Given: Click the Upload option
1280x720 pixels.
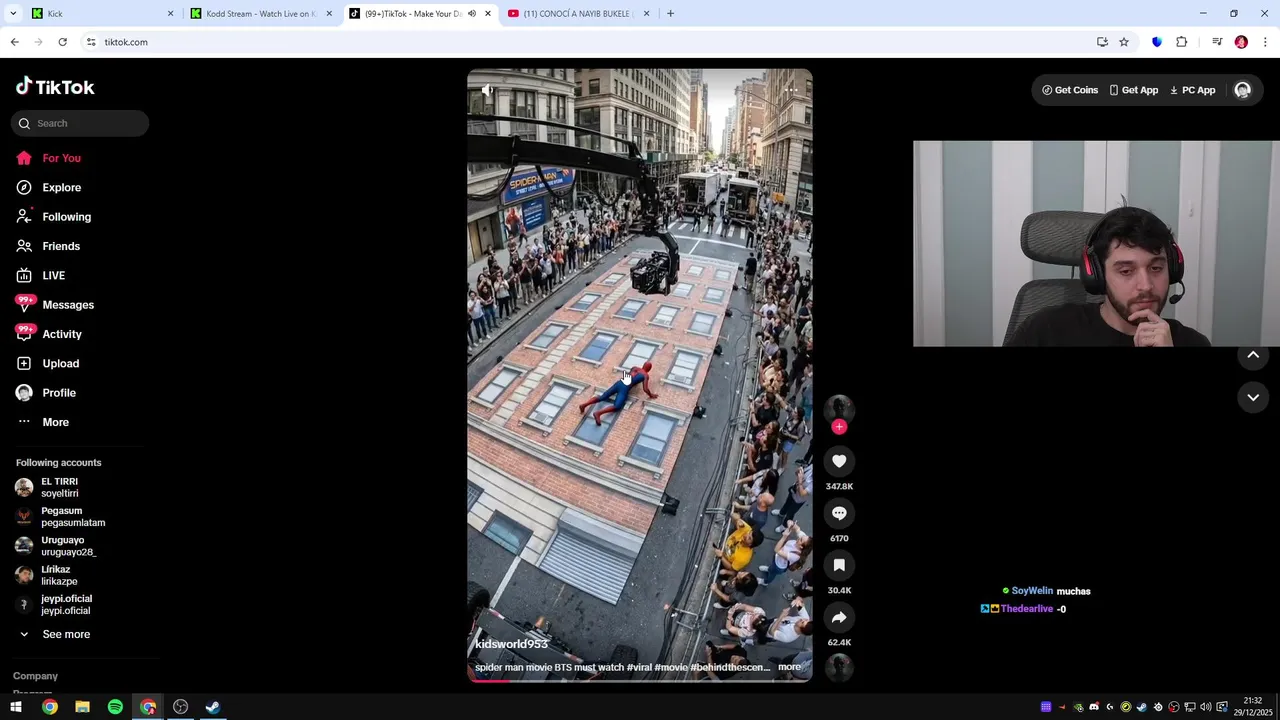Looking at the screenshot, I should (x=47, y=363).
